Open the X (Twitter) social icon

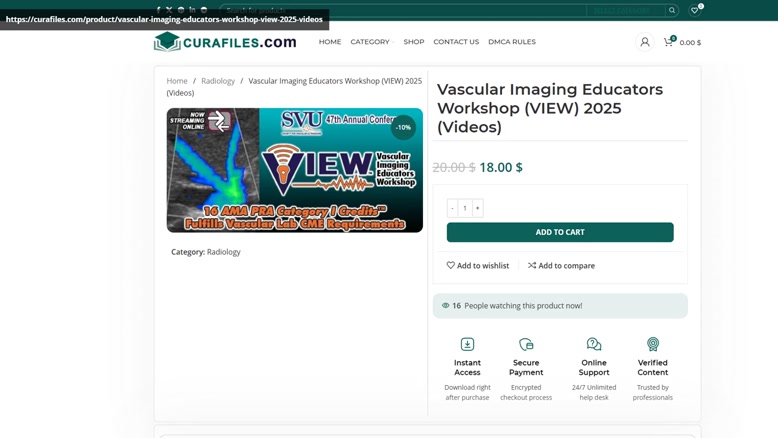tap(169, 10)
